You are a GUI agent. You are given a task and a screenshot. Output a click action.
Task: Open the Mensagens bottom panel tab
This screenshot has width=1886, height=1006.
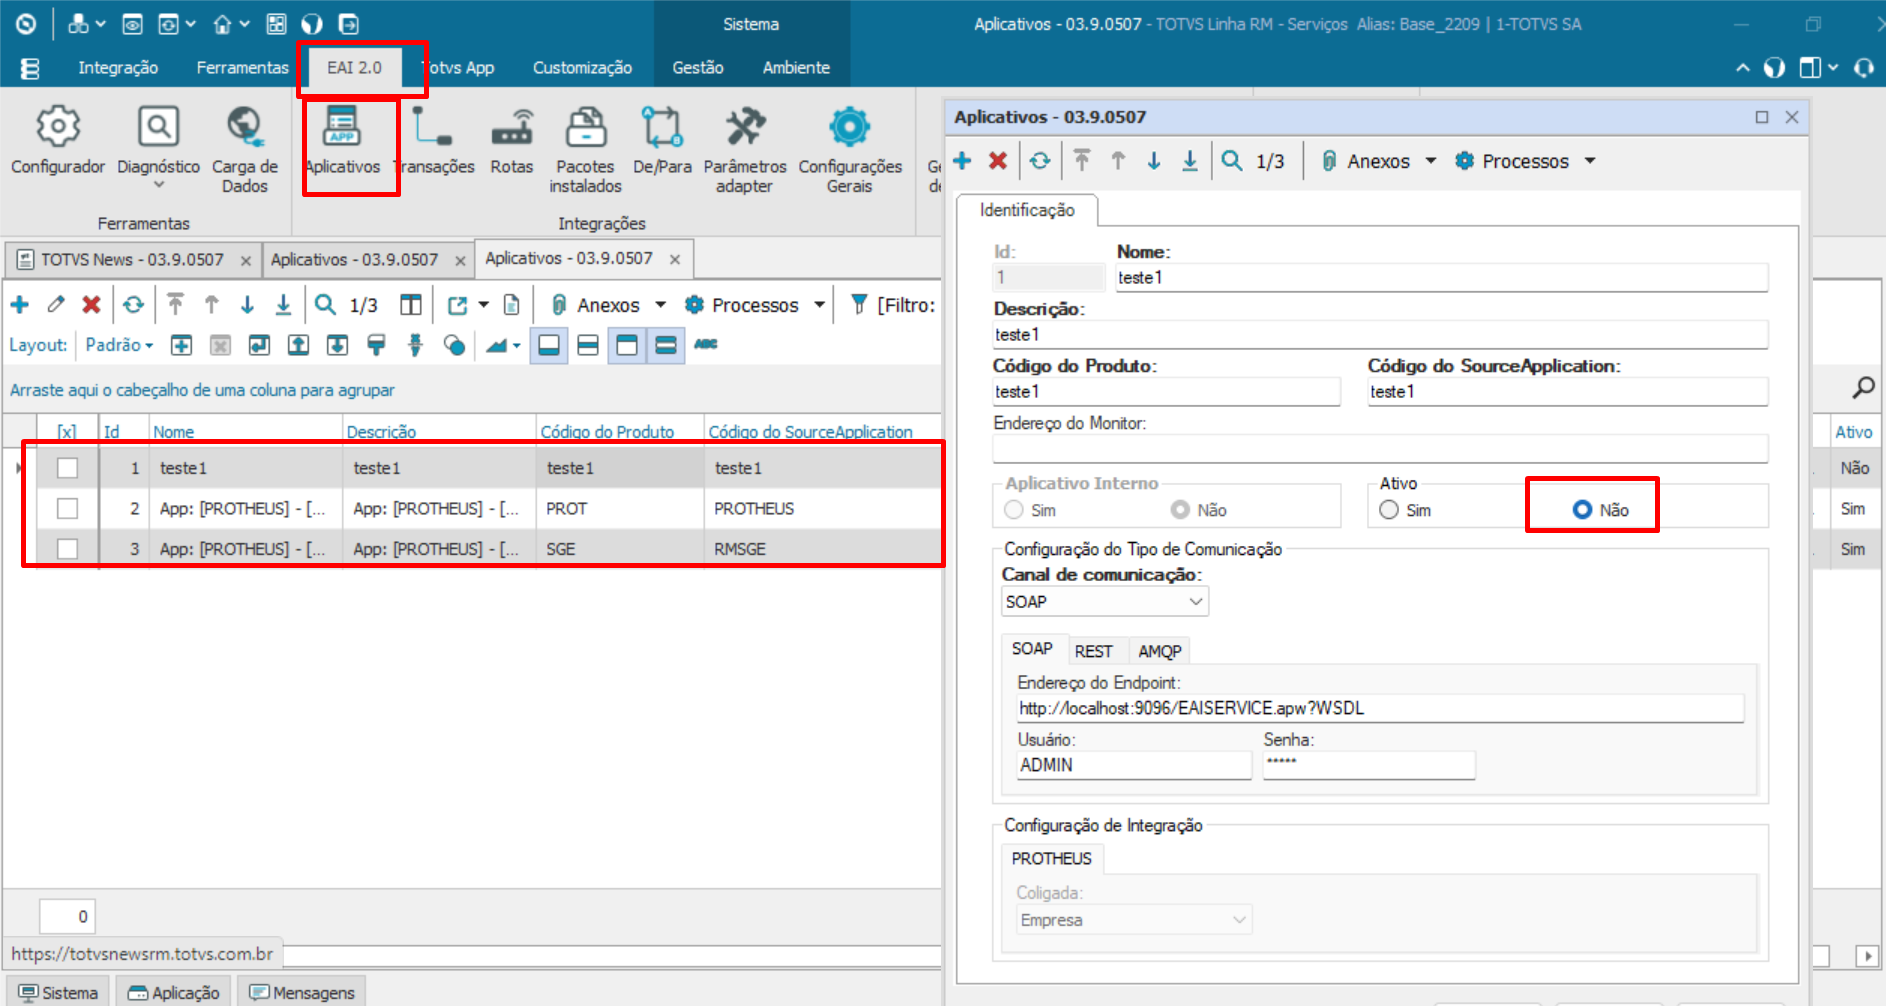pos(302,992)
